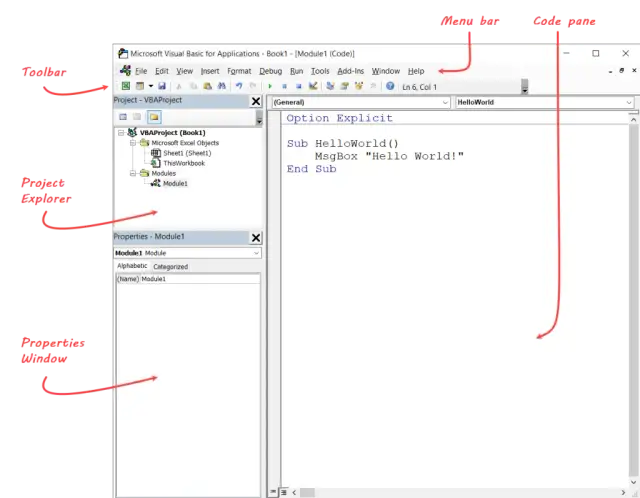Open the Object Browser toolbar icon

pos(359,86)
